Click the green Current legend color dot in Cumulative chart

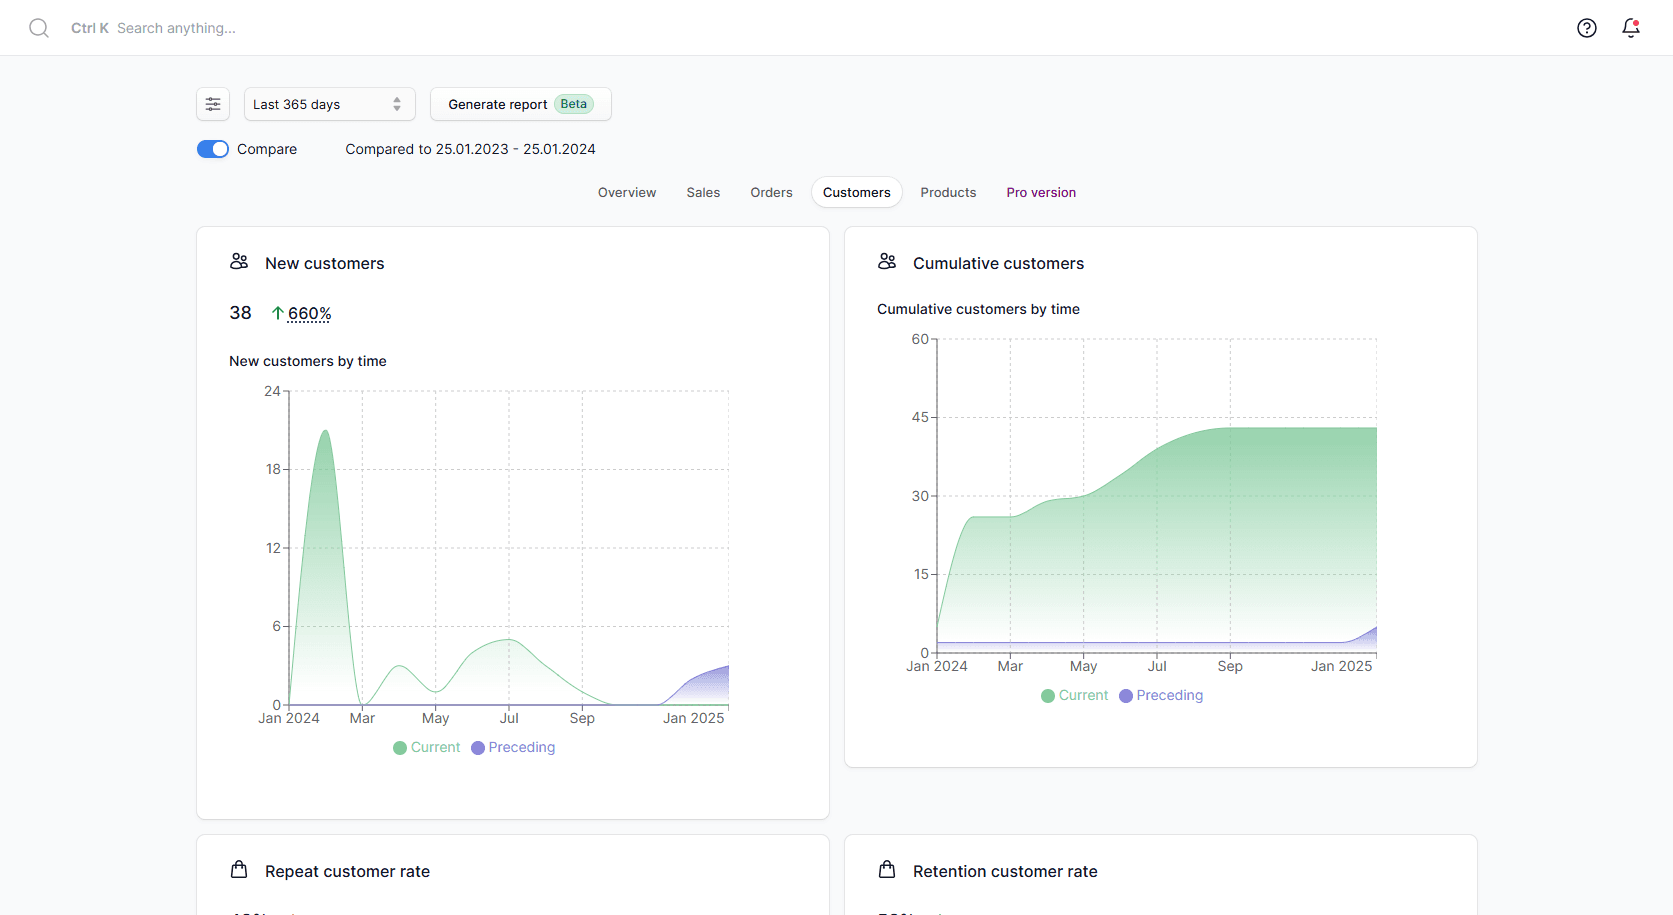pyautogui.click(x=1048, y=696)
